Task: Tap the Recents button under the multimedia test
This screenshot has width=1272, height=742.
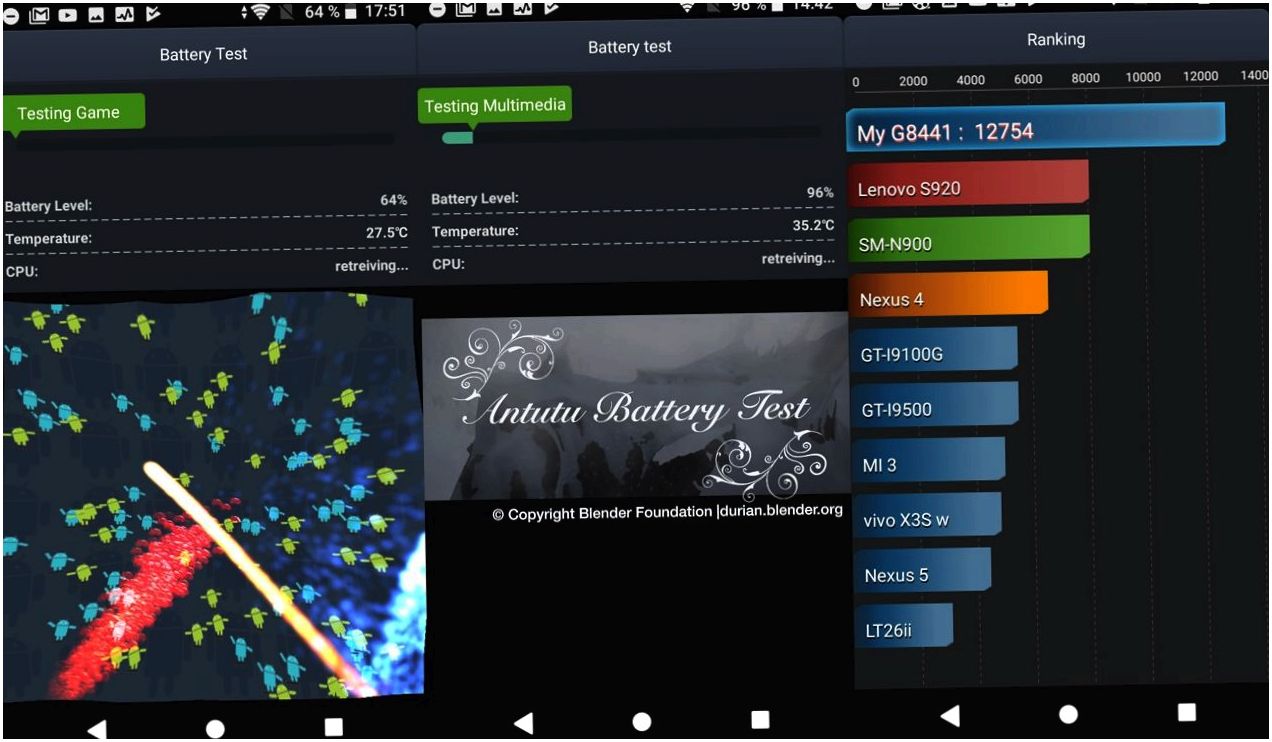Action: [x=760, y=719]
